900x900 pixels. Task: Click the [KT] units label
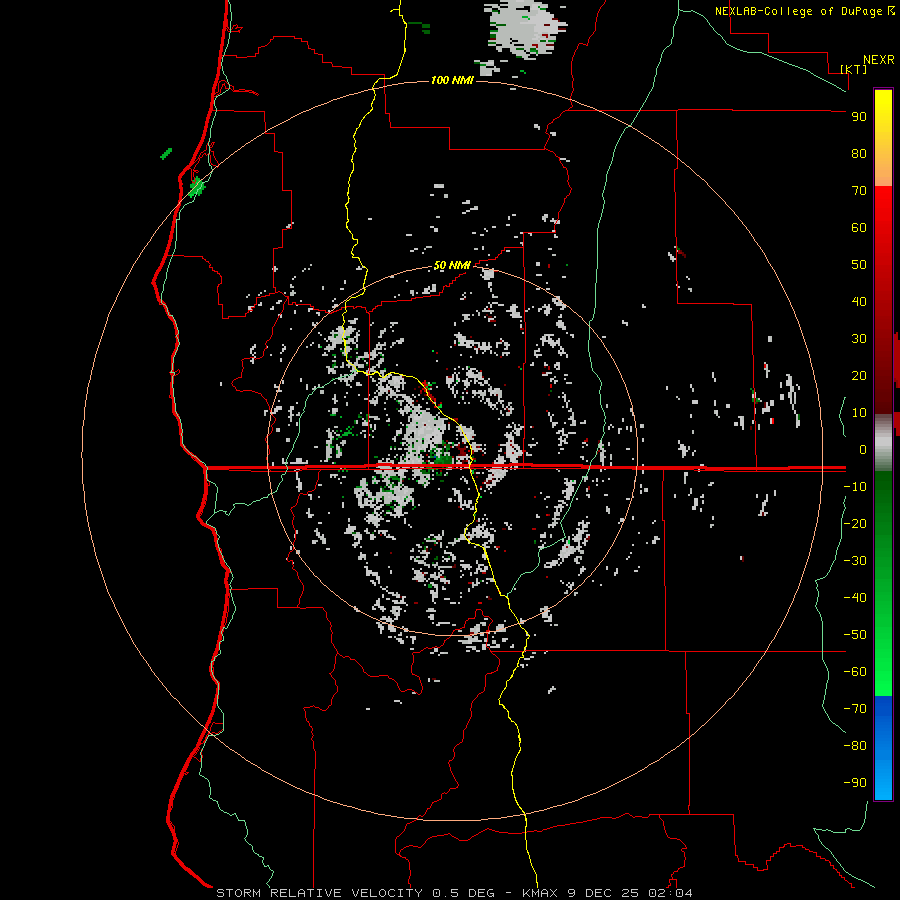coord(853,69)
